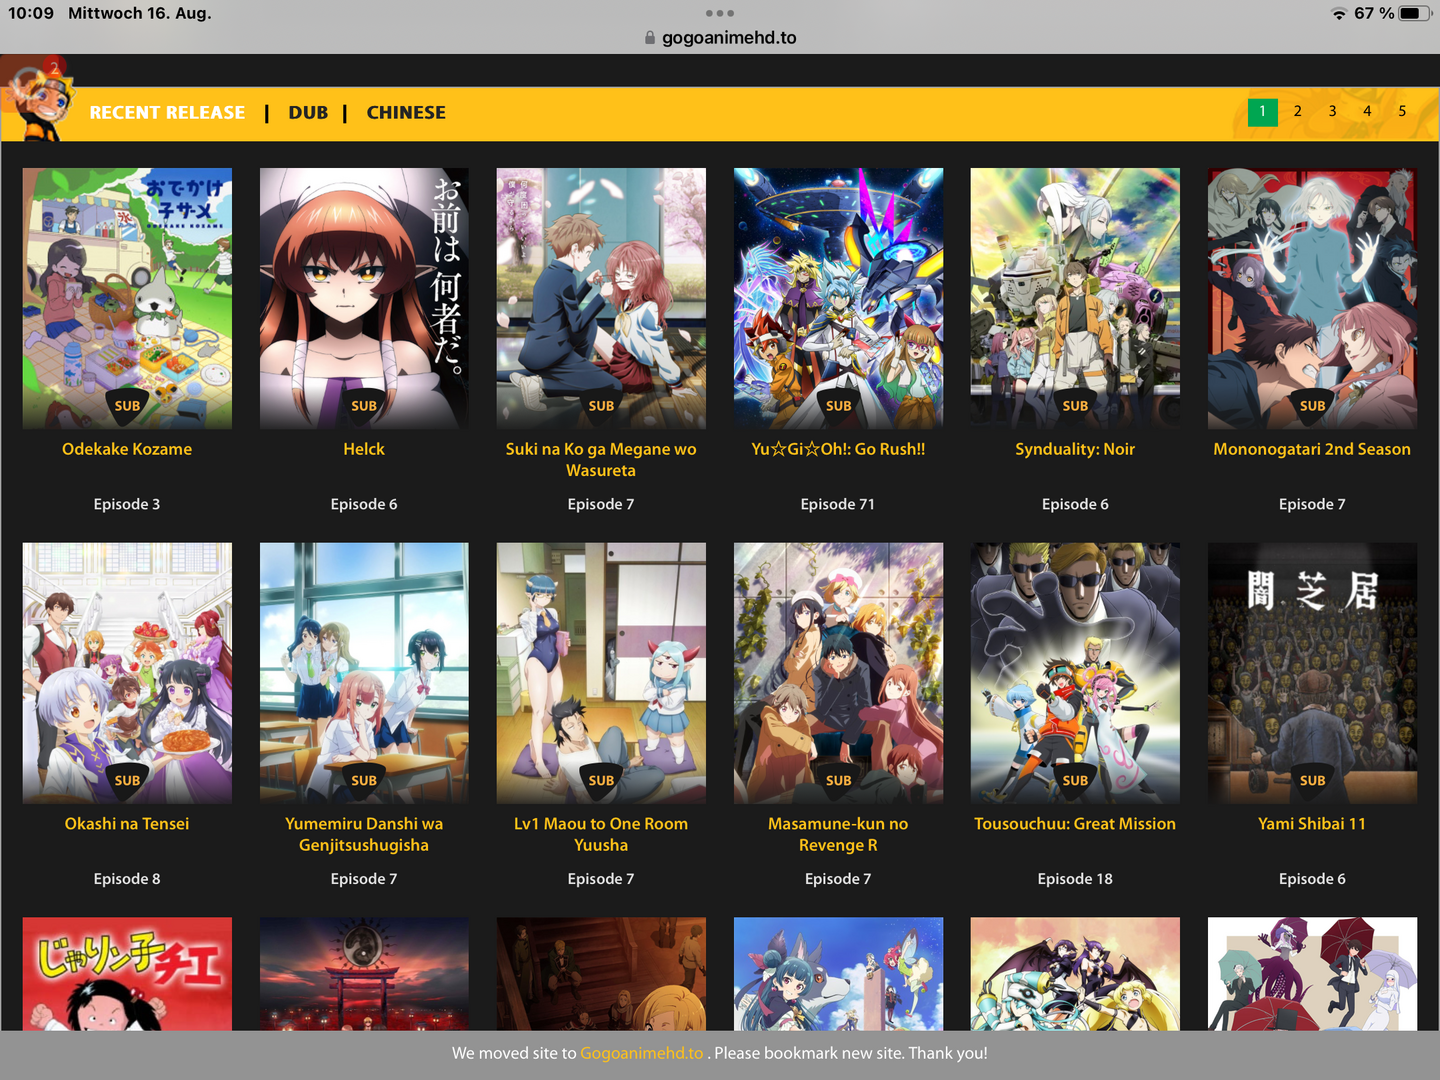This screenshot has height=1080, width=1440.
Task: Open Helck title link
Action: tap(364, 449)
